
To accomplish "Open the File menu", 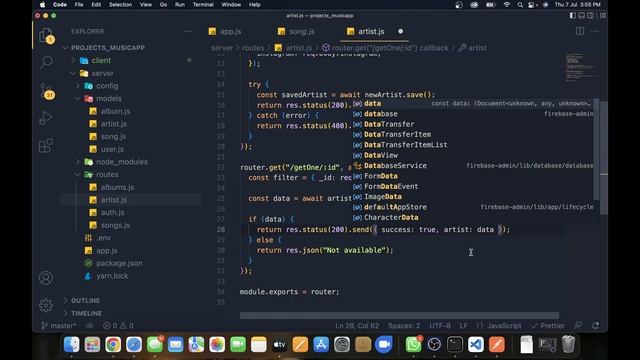I will click(x=79, y=5).
